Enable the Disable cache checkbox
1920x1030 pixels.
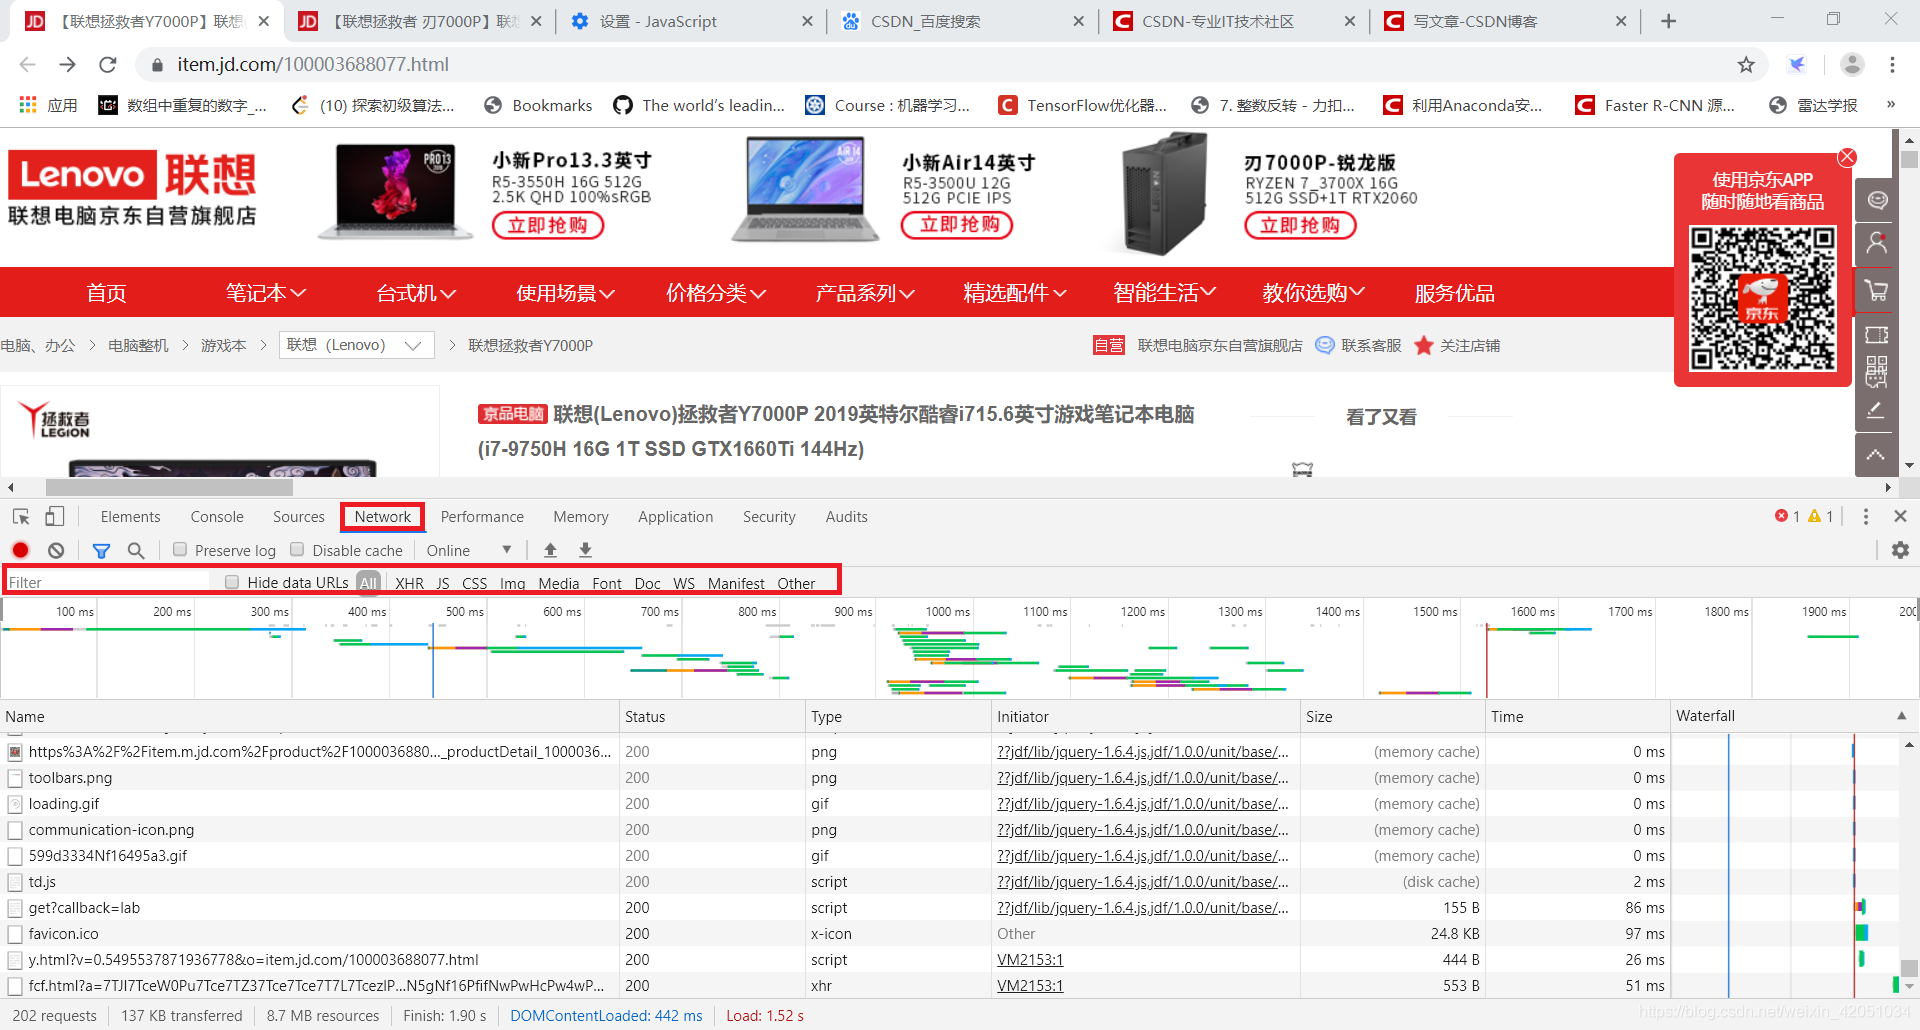(297, 549)
